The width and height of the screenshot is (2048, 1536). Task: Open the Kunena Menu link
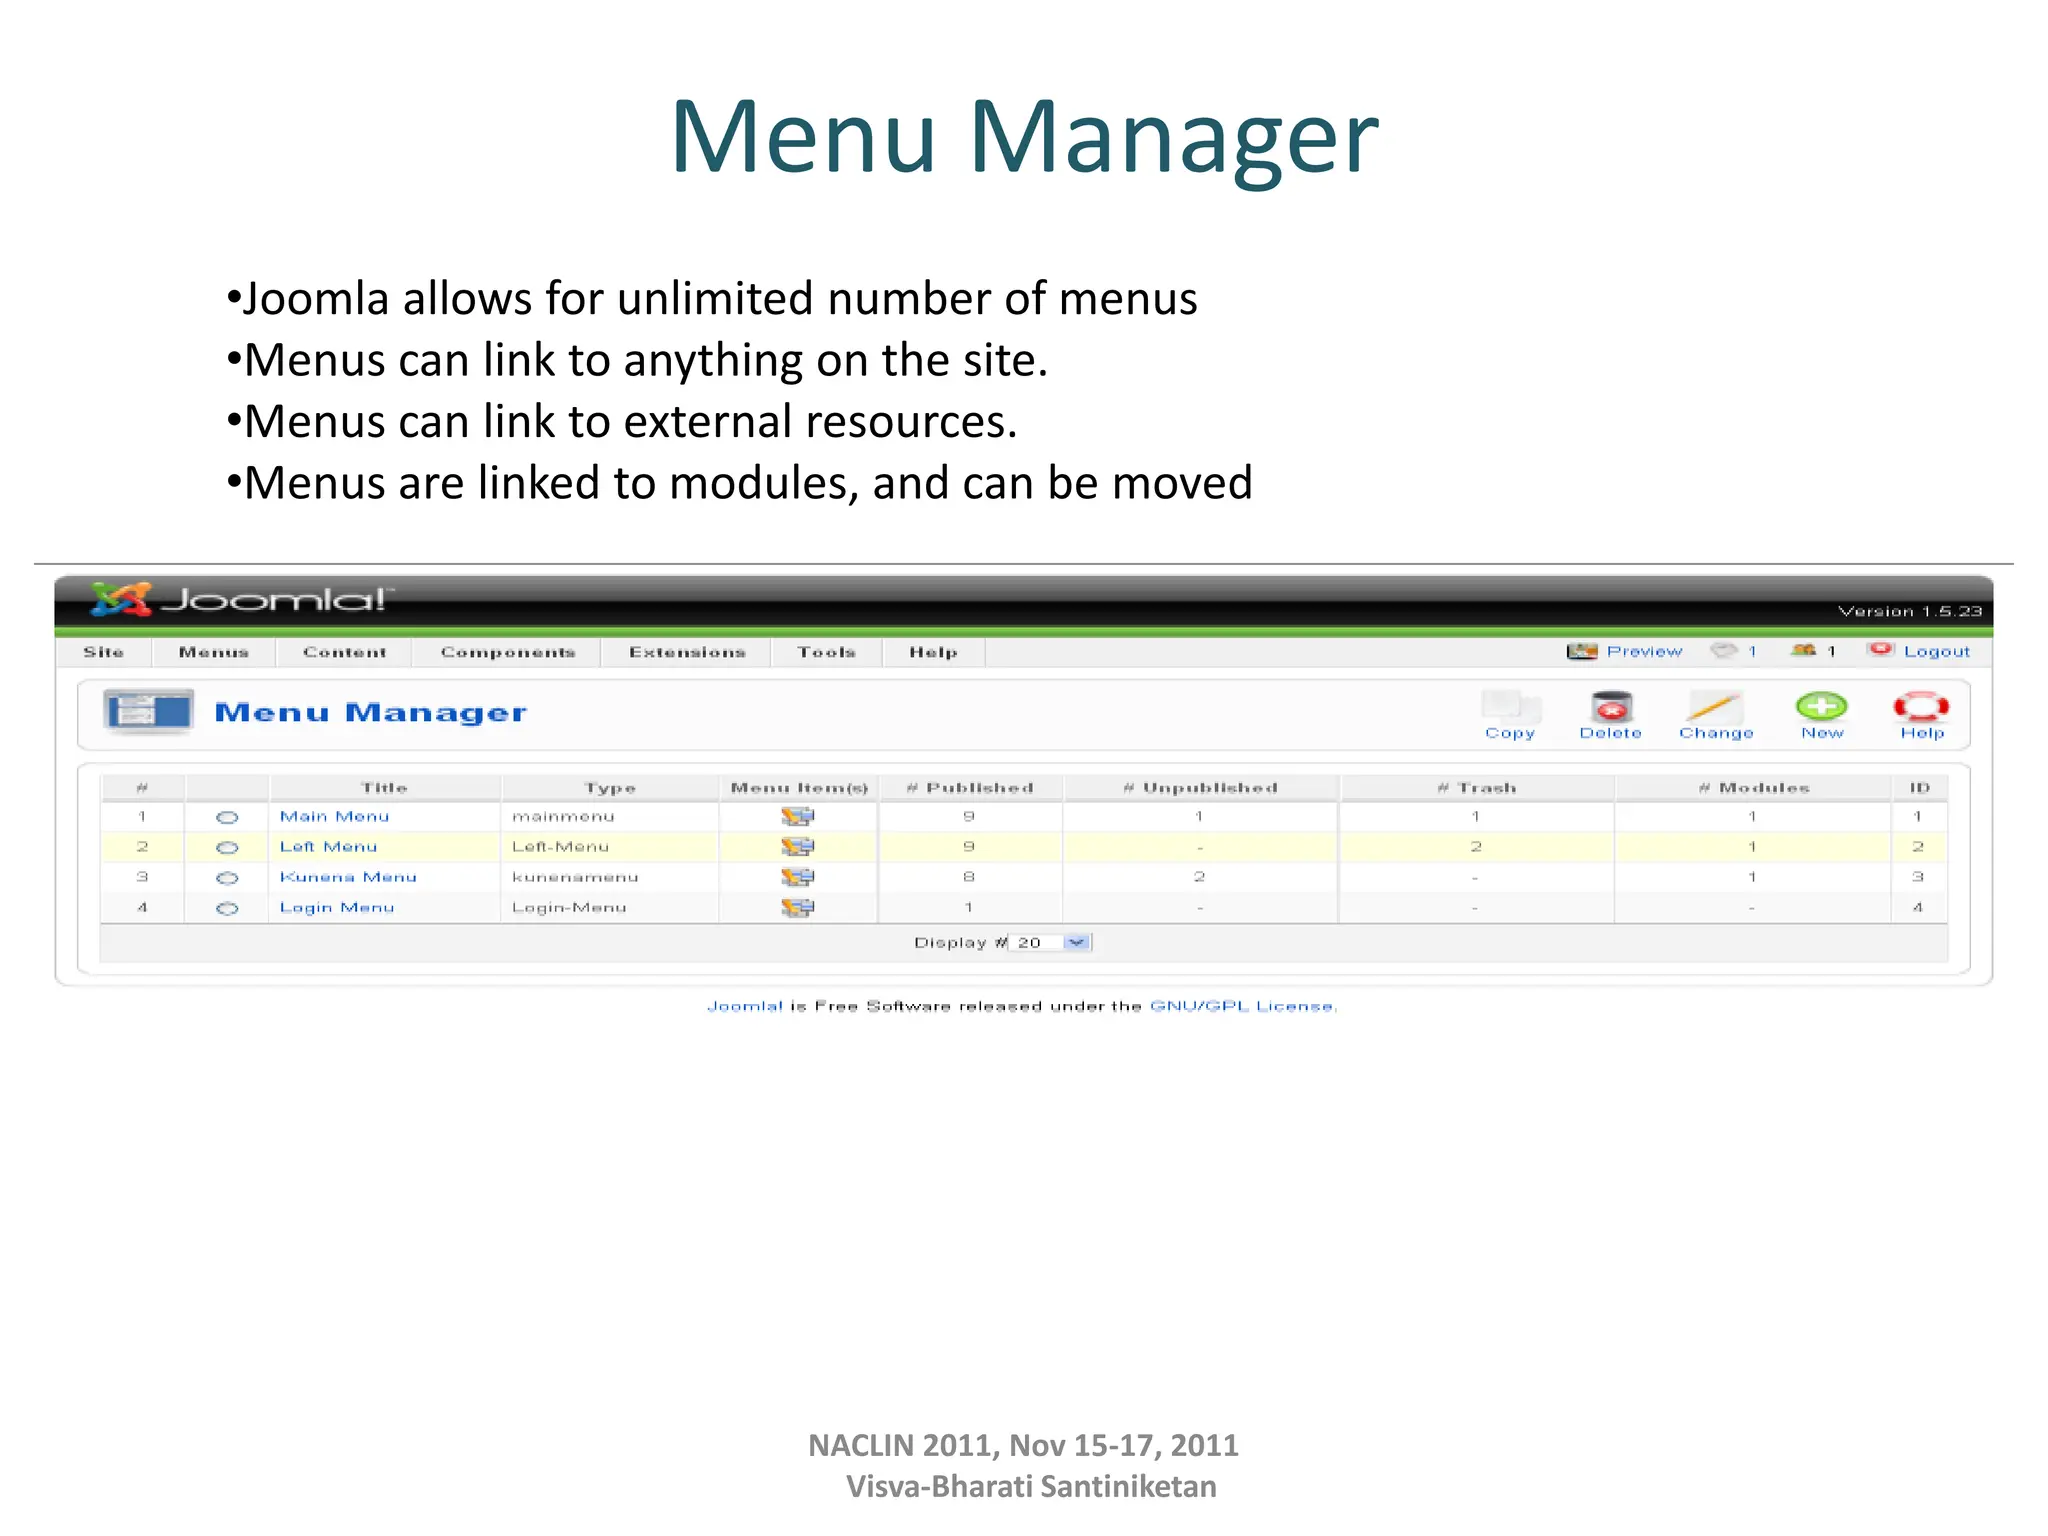click(x=348, y=877)
